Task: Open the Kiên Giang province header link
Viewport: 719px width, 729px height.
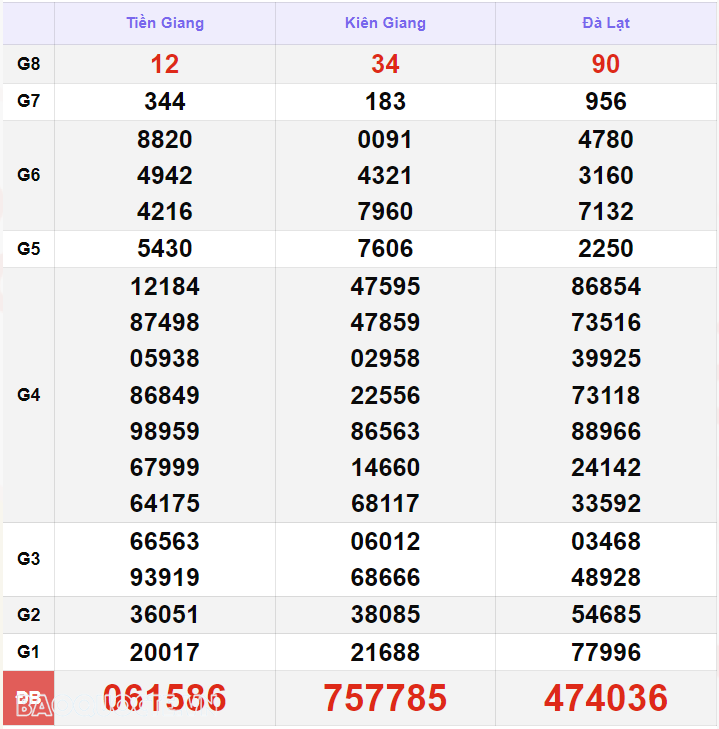Action: coord(385,23)
